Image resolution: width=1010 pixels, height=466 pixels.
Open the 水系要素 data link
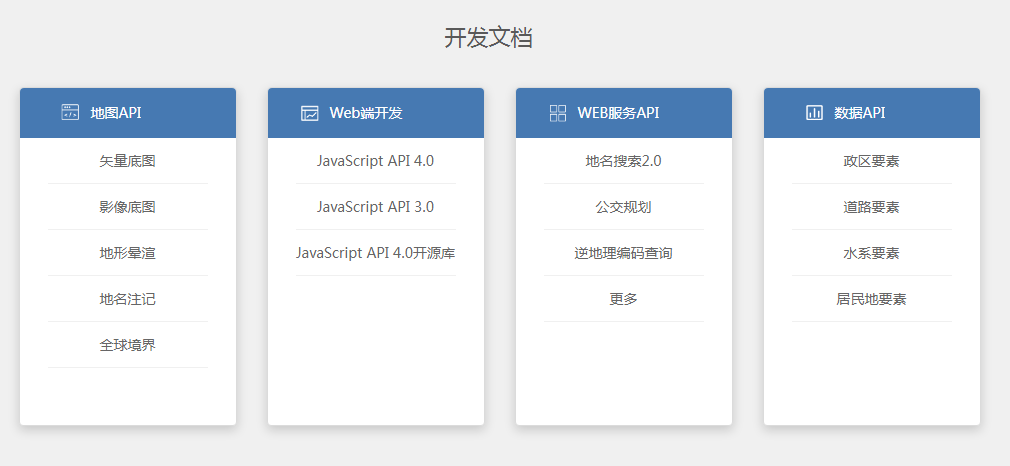point(871,253)
